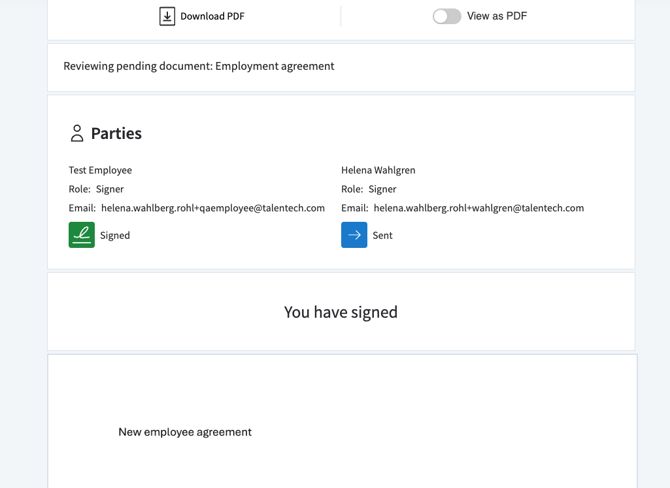Click the Helena Wahlgren party name

click(x=378, y=170)
